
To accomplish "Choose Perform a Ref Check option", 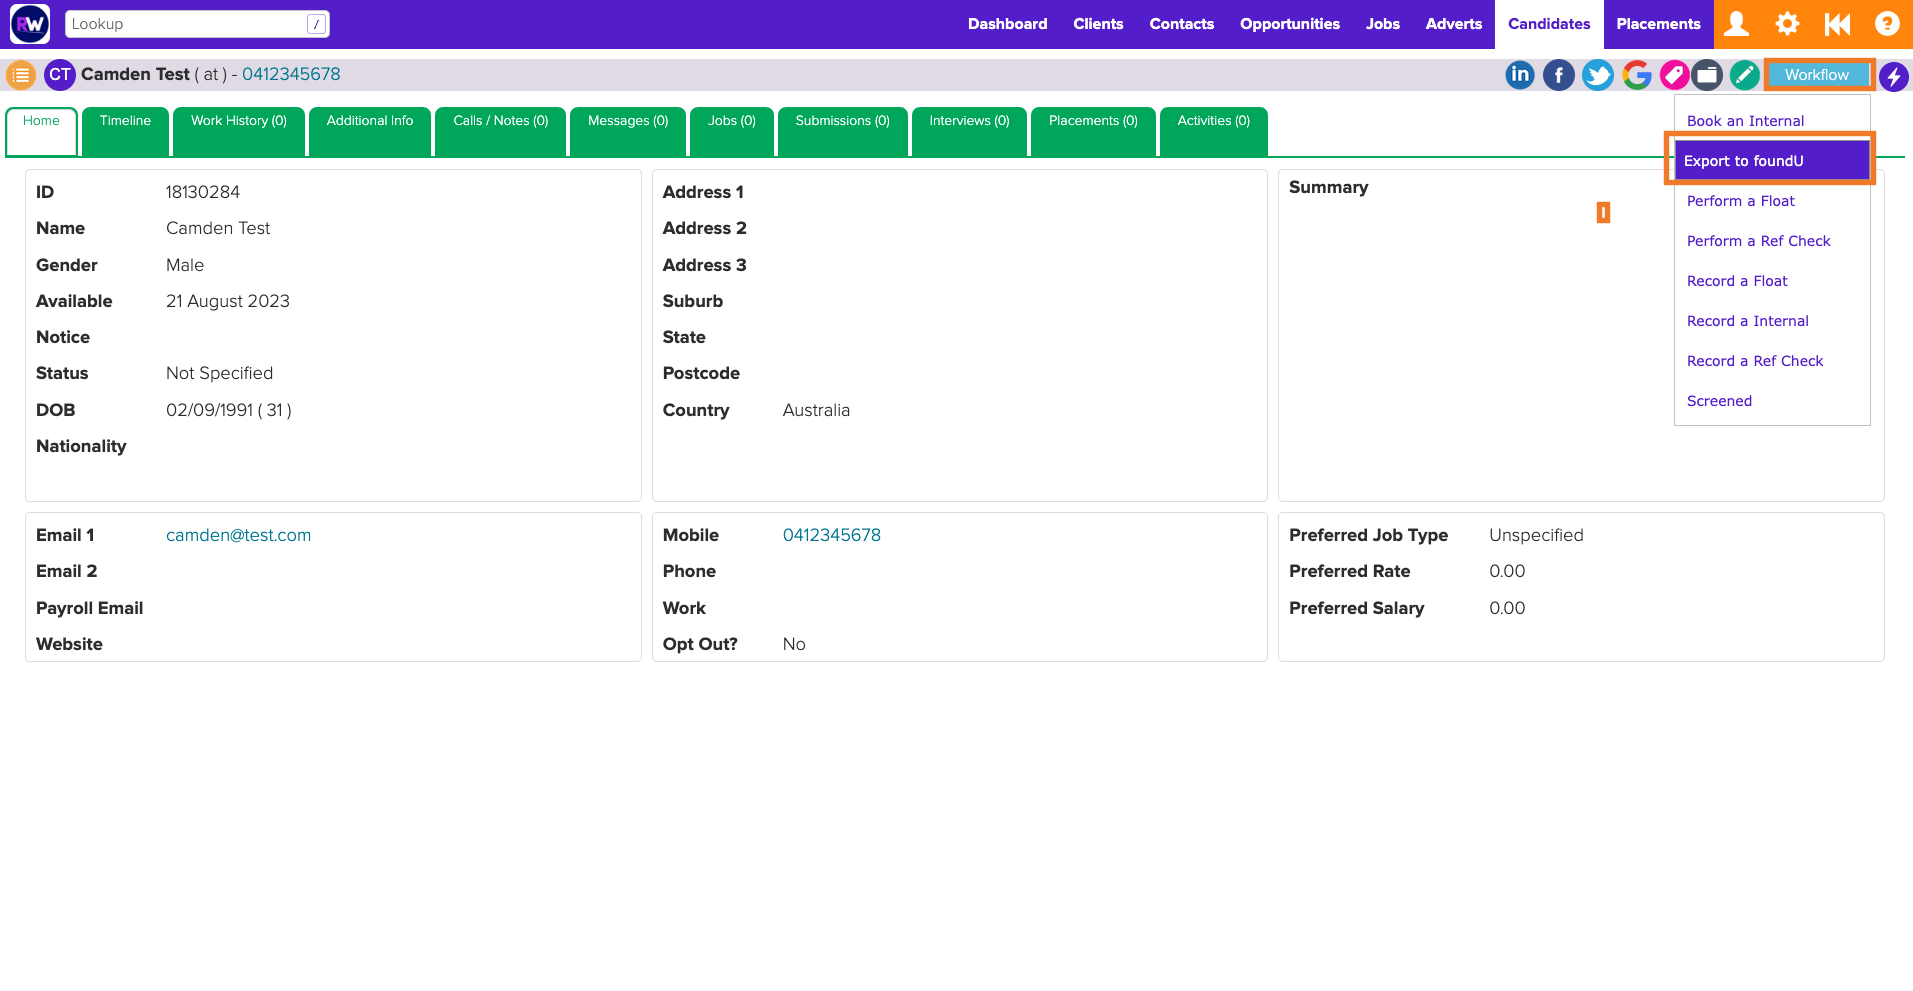I will pos(1758,241).
